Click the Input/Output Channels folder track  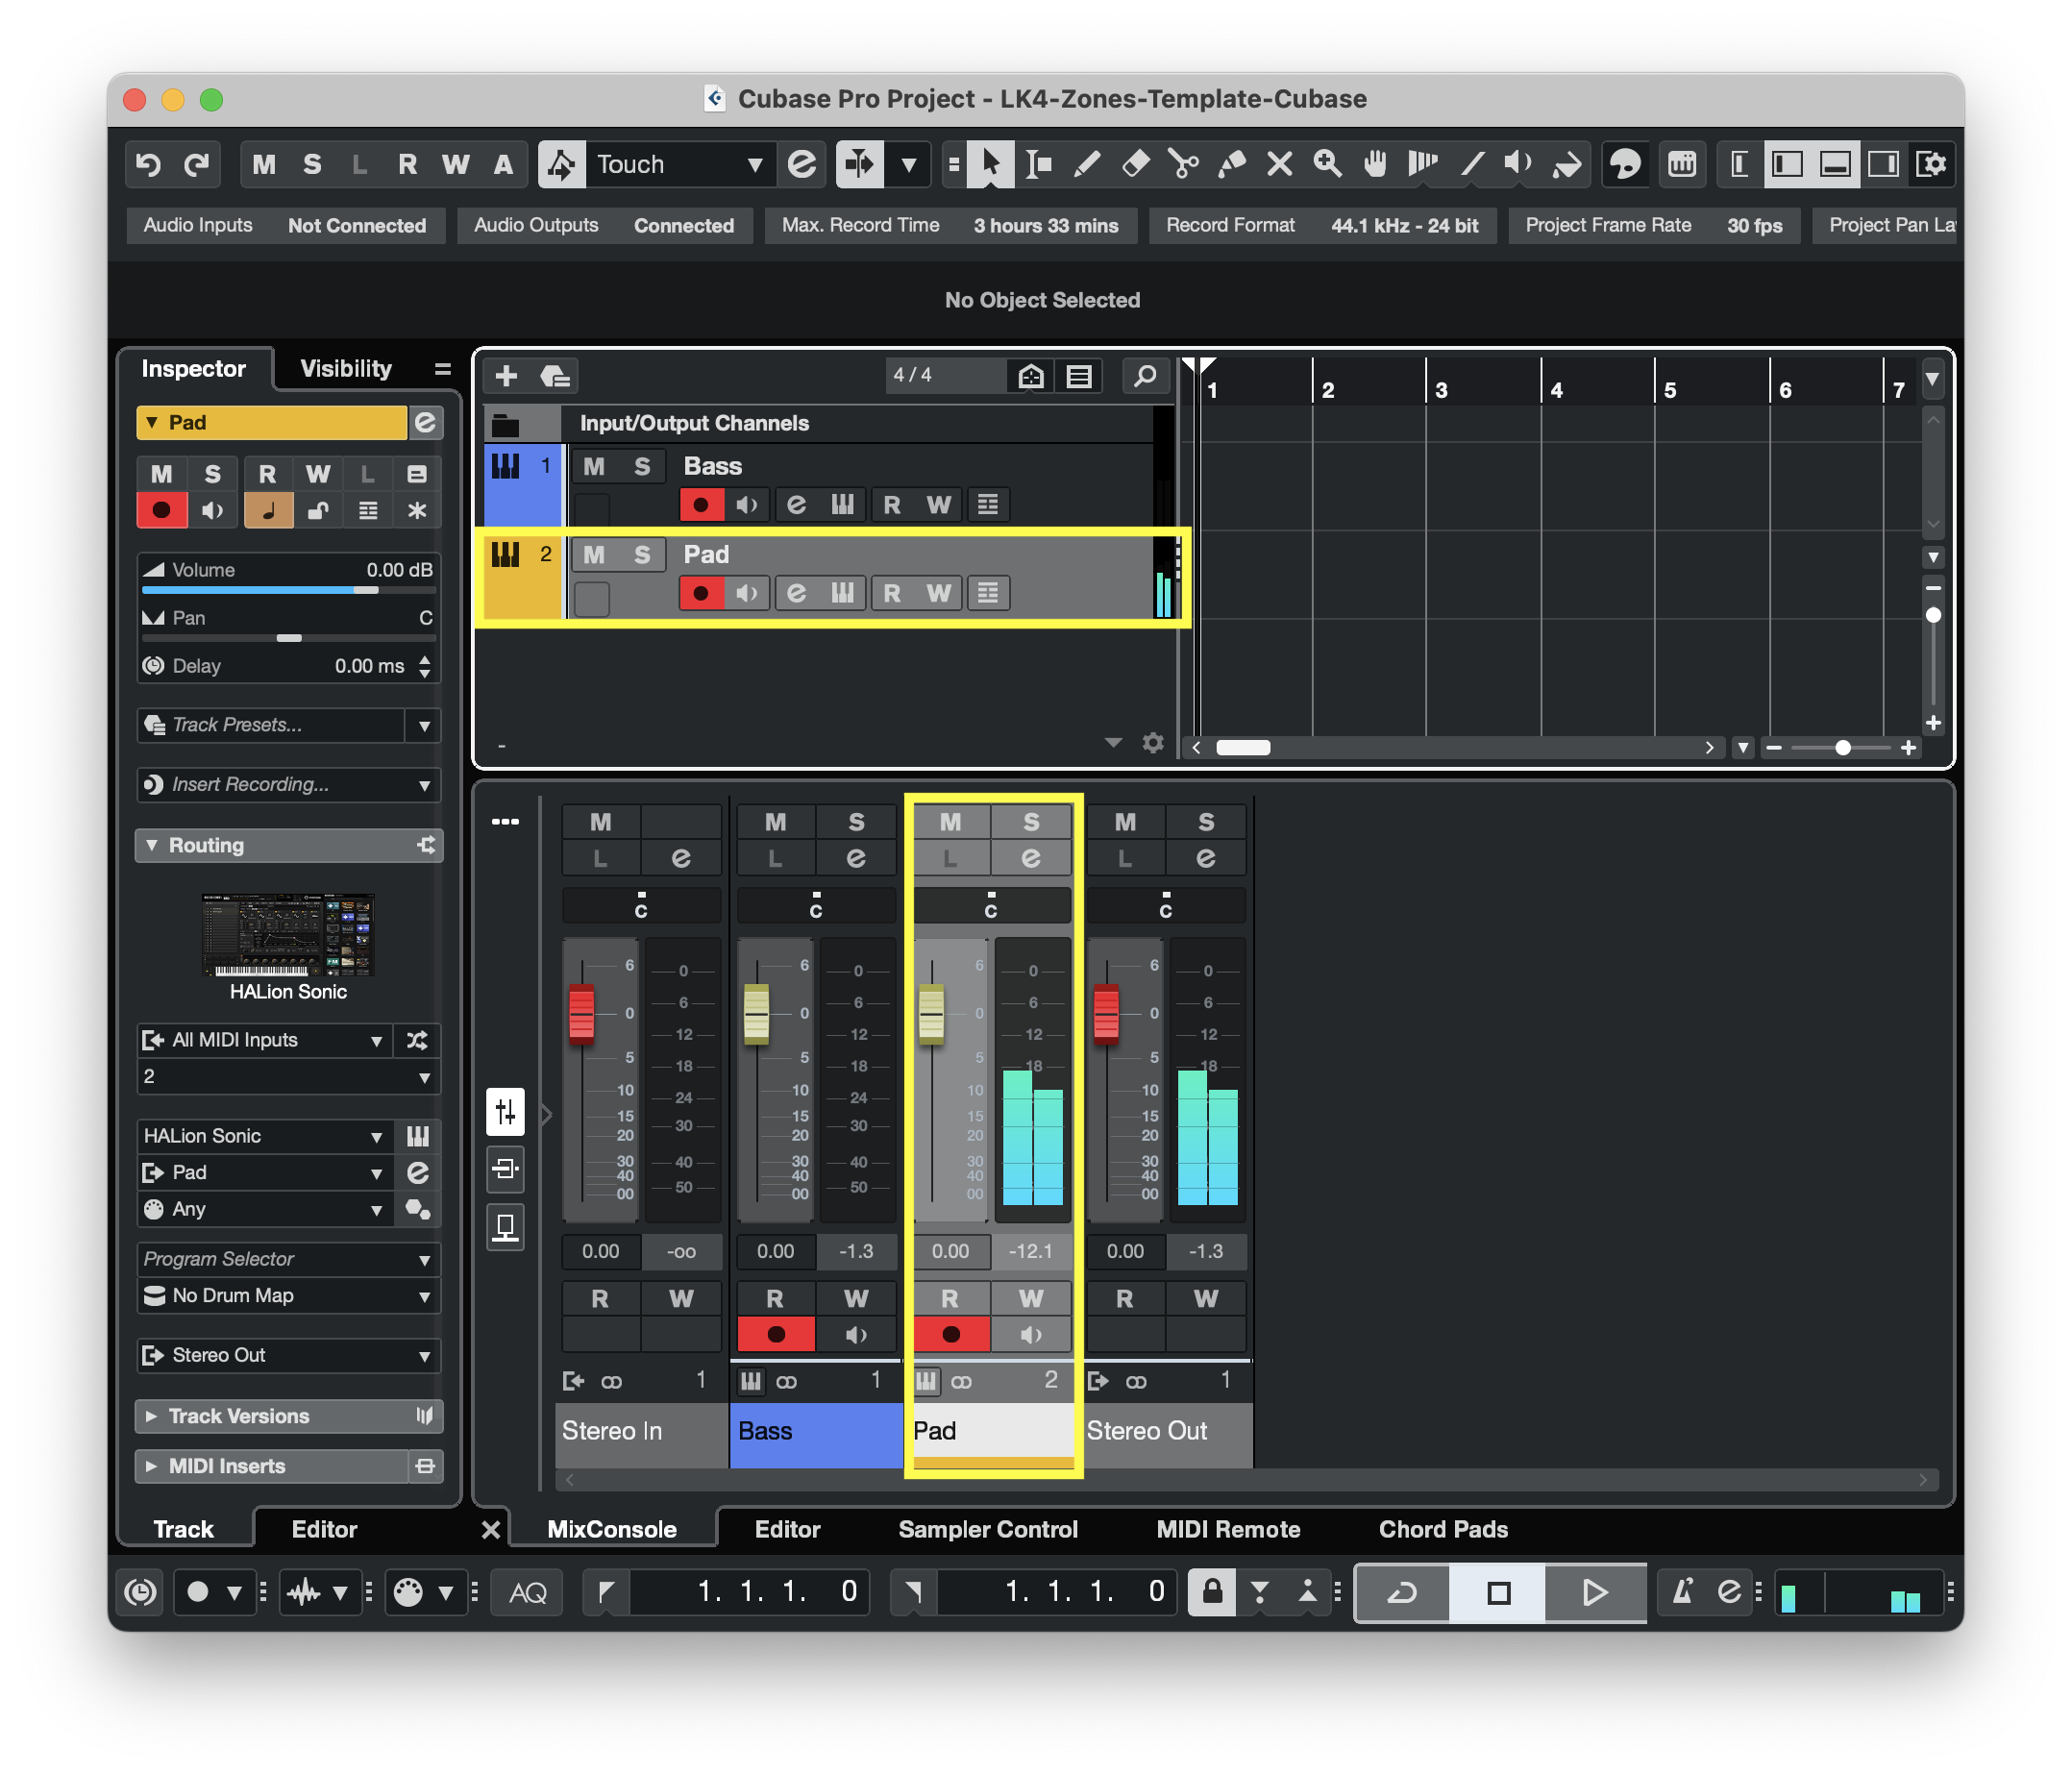point(820,423)
